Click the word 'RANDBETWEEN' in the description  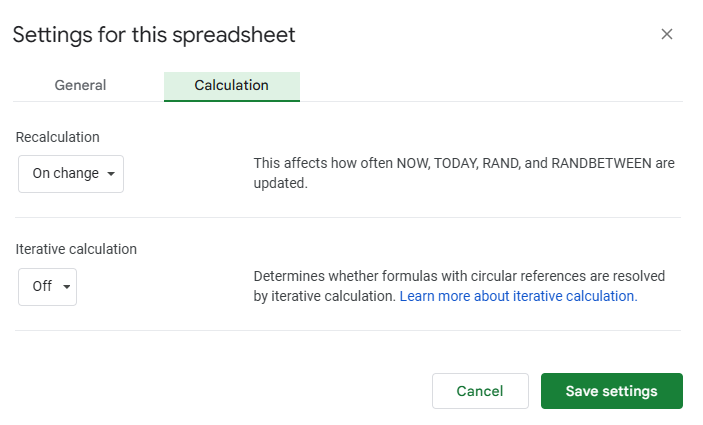pyautogui.click(x=601, y=163)
